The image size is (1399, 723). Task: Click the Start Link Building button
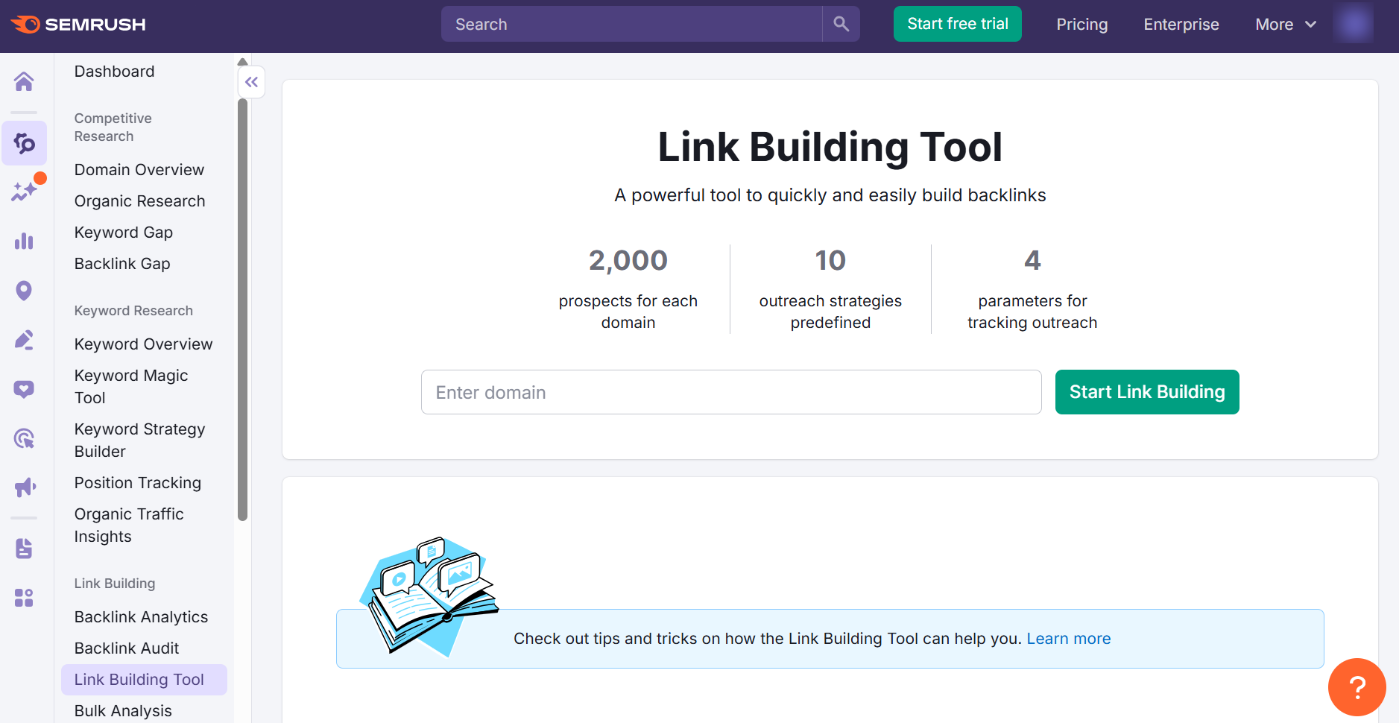[x=1146, y=392]
